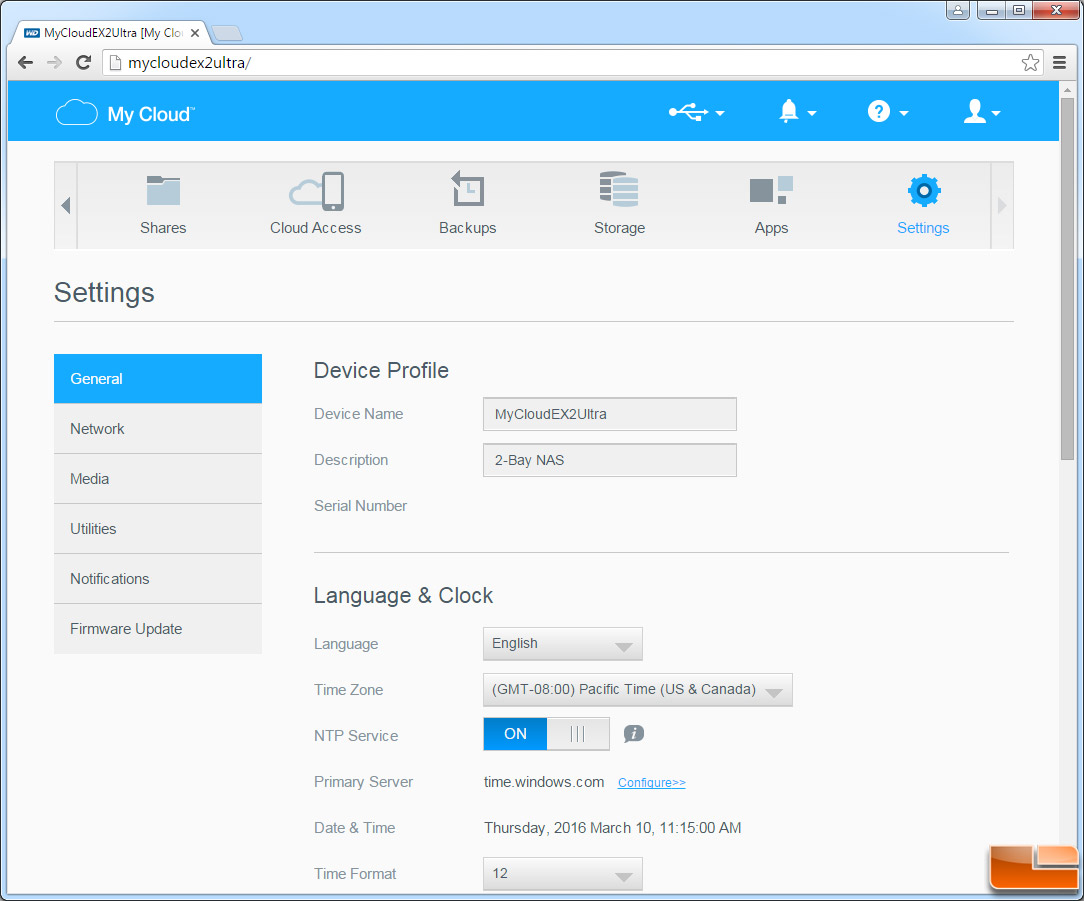Open the Chrome hamburger menu

[x=1059, y=63]
